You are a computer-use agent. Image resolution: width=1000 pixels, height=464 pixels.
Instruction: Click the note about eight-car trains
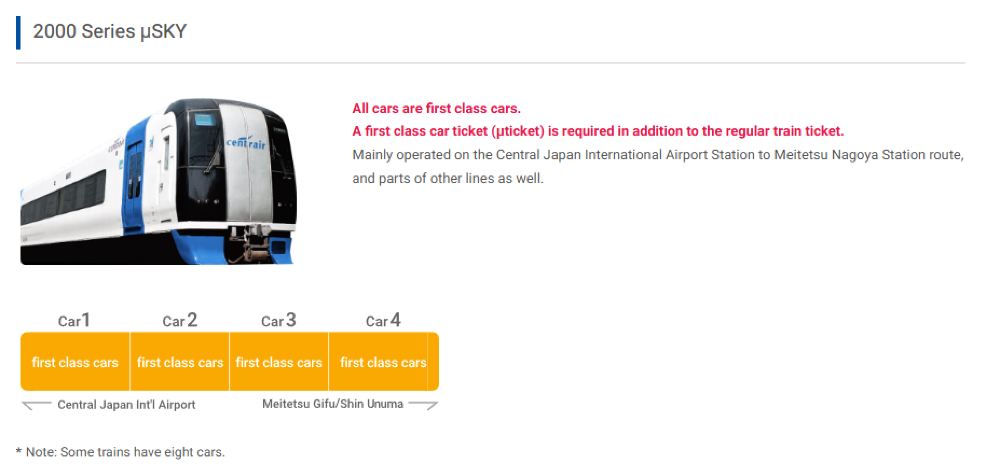[x=120, y=452]
